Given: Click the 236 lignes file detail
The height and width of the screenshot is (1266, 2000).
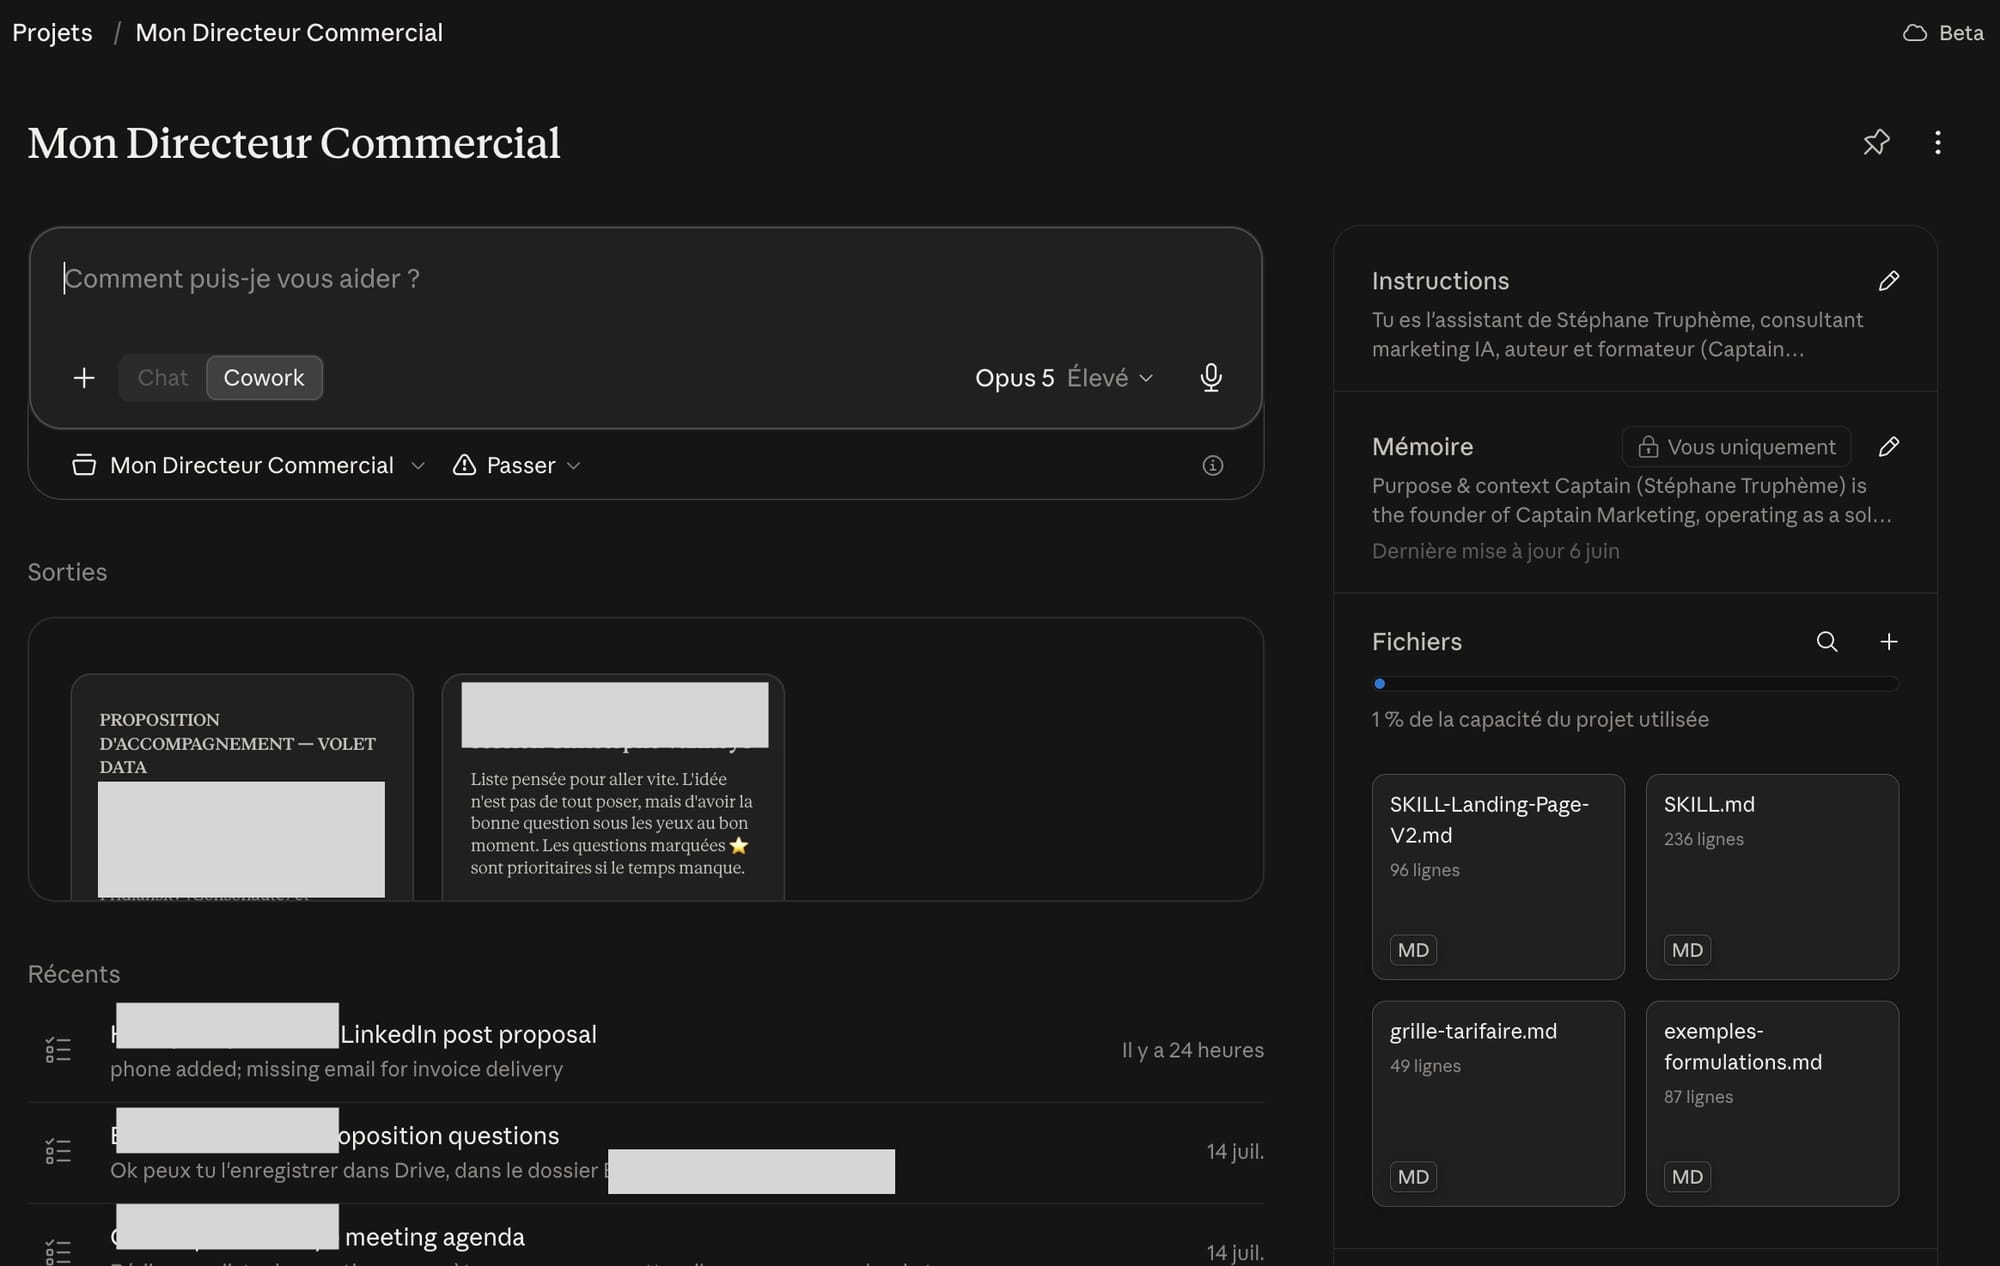Looking at the screenshot, I should point(1704,839).
